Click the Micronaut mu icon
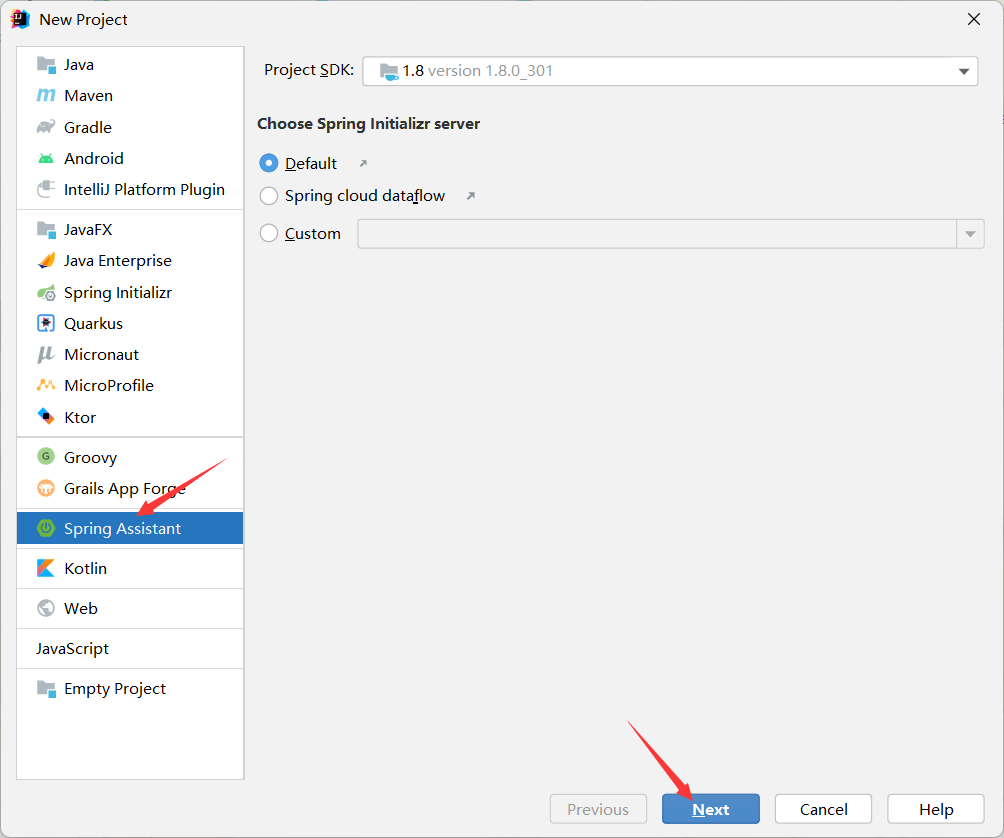1004x838 pixels. pyautogui.click(x=46, y=354)
